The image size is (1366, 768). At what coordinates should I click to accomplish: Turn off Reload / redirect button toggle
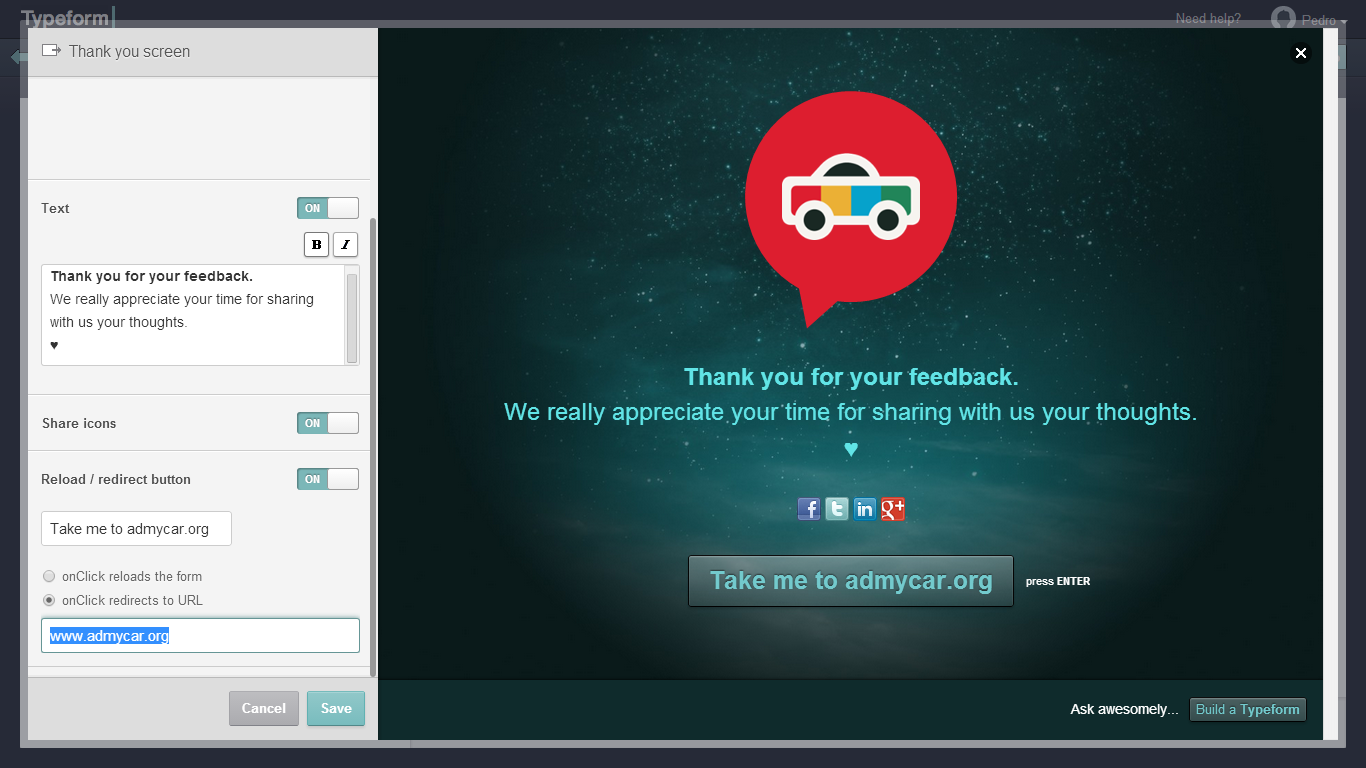click(x=328, y=479)
